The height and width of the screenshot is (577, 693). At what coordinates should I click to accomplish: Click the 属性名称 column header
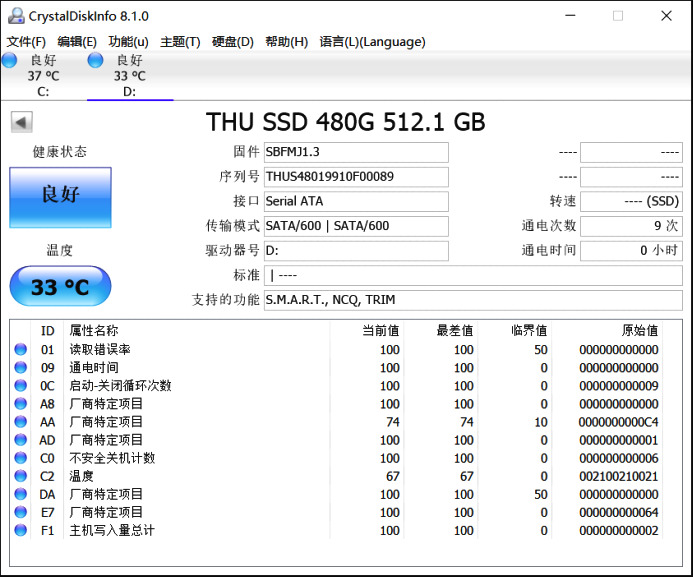tap(197, 330)
